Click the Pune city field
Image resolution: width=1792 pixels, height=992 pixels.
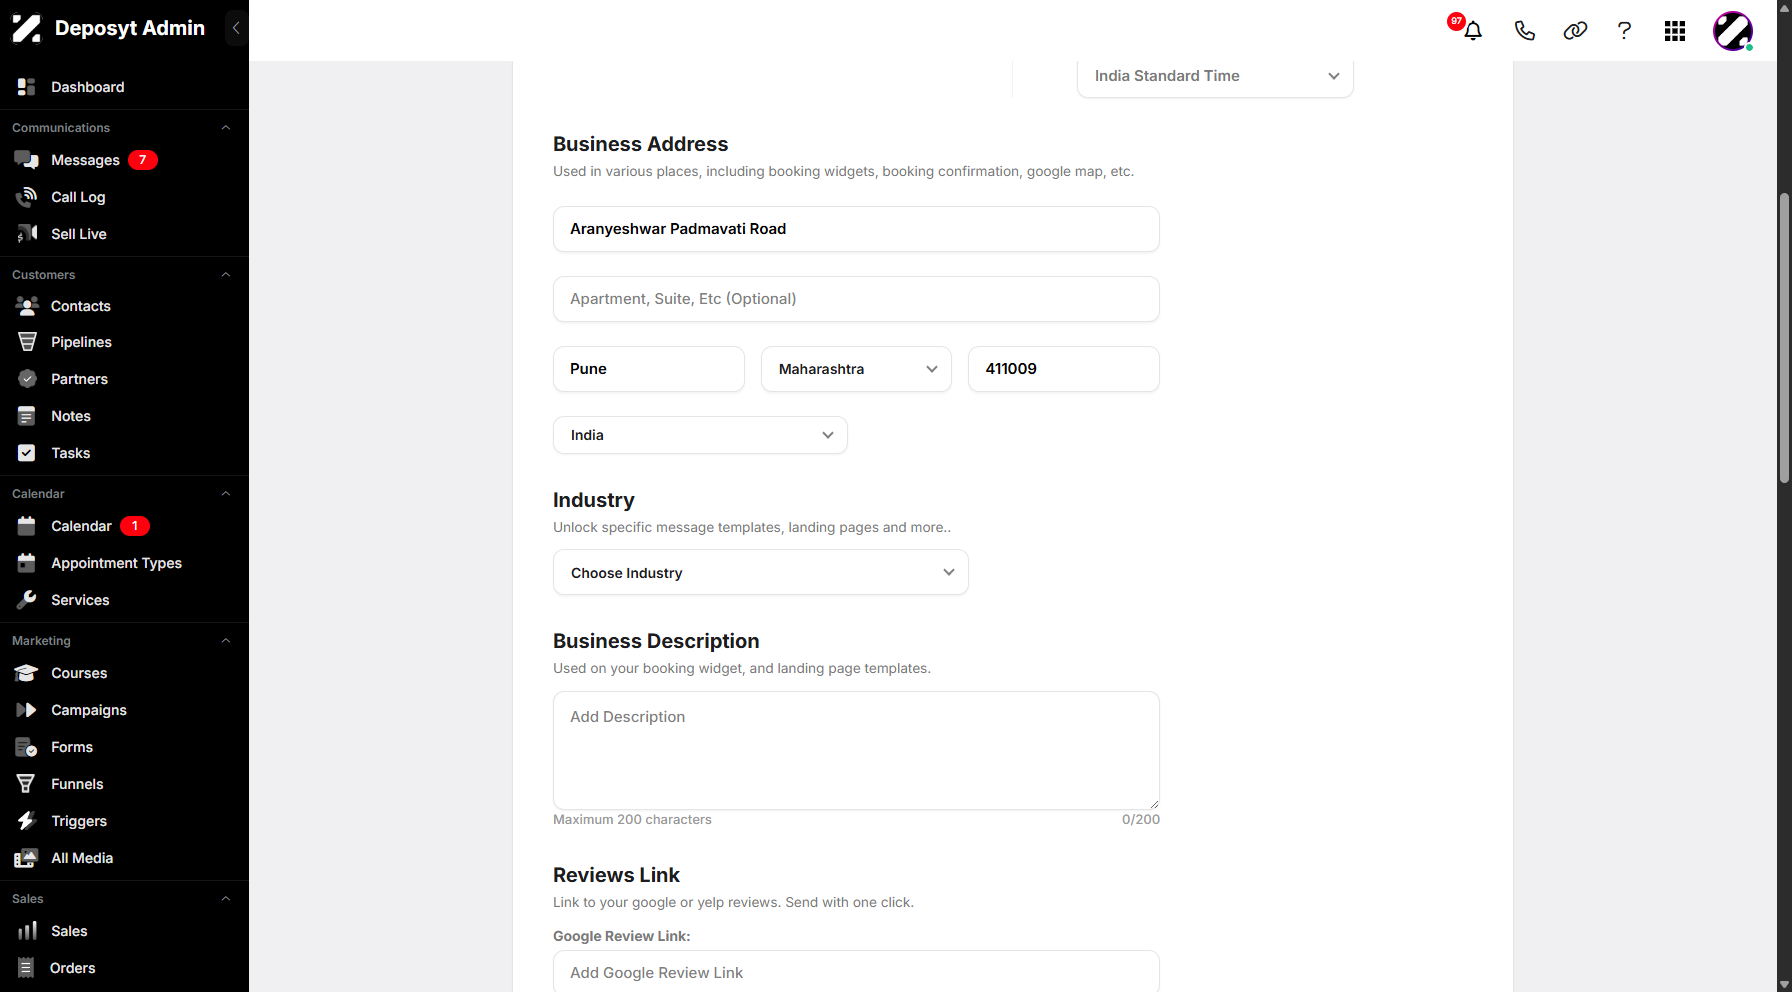pyautogui.click(x=649, y=369)
